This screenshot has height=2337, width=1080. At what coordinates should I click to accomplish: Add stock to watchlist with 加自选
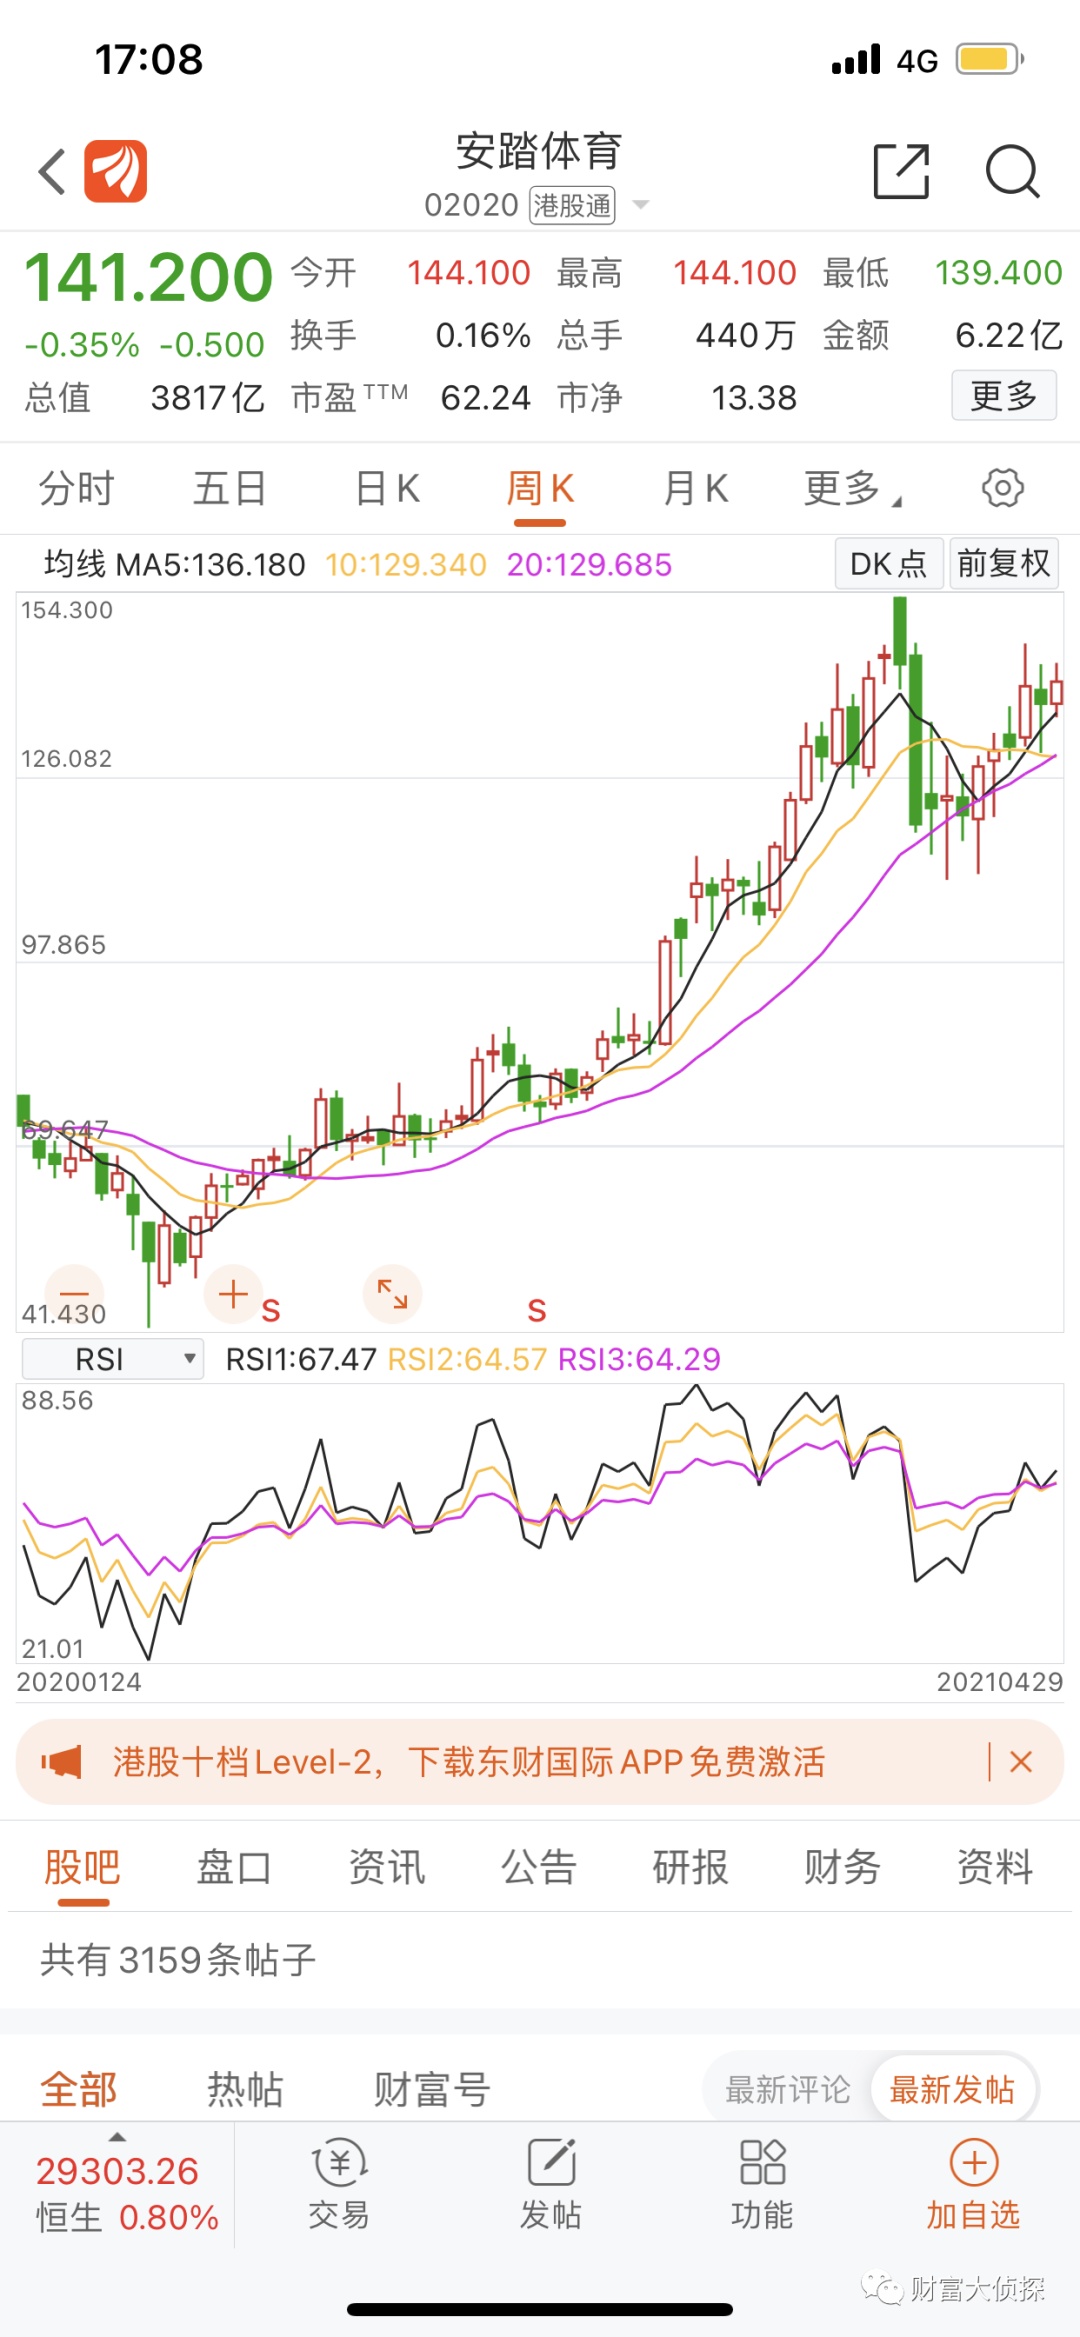973,2187
